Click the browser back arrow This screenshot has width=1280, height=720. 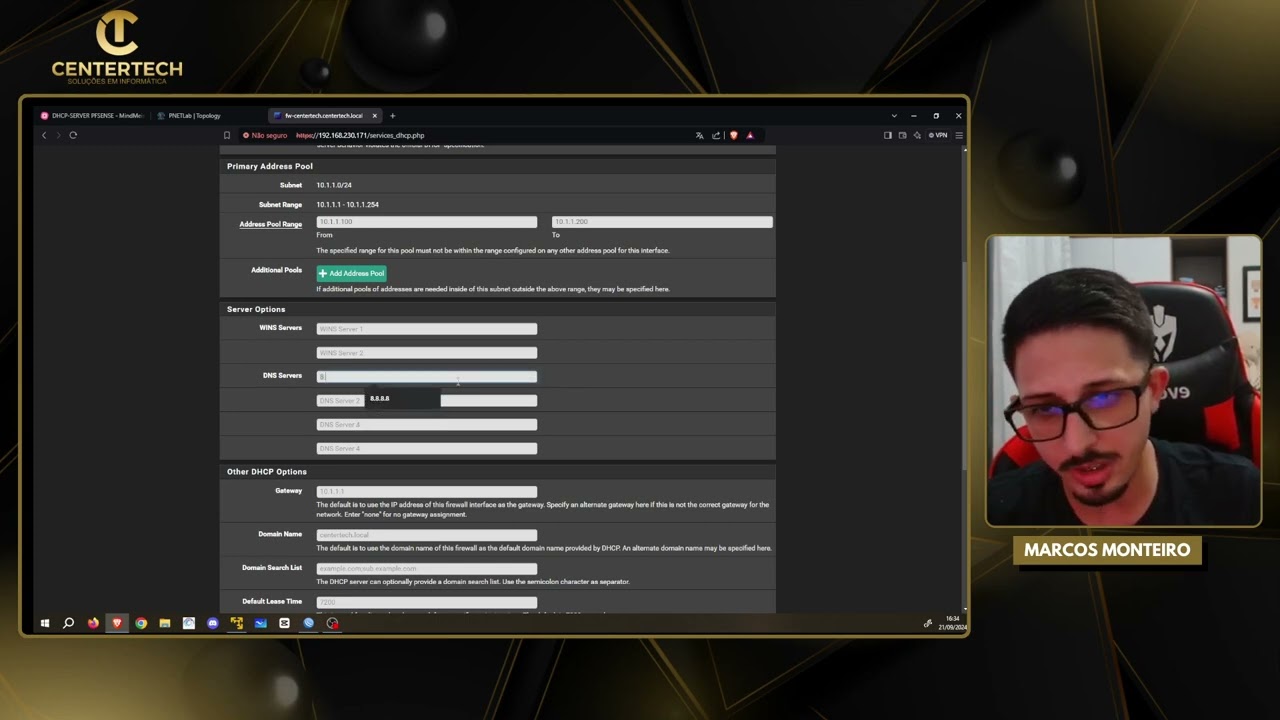click(x=44, y=135)
